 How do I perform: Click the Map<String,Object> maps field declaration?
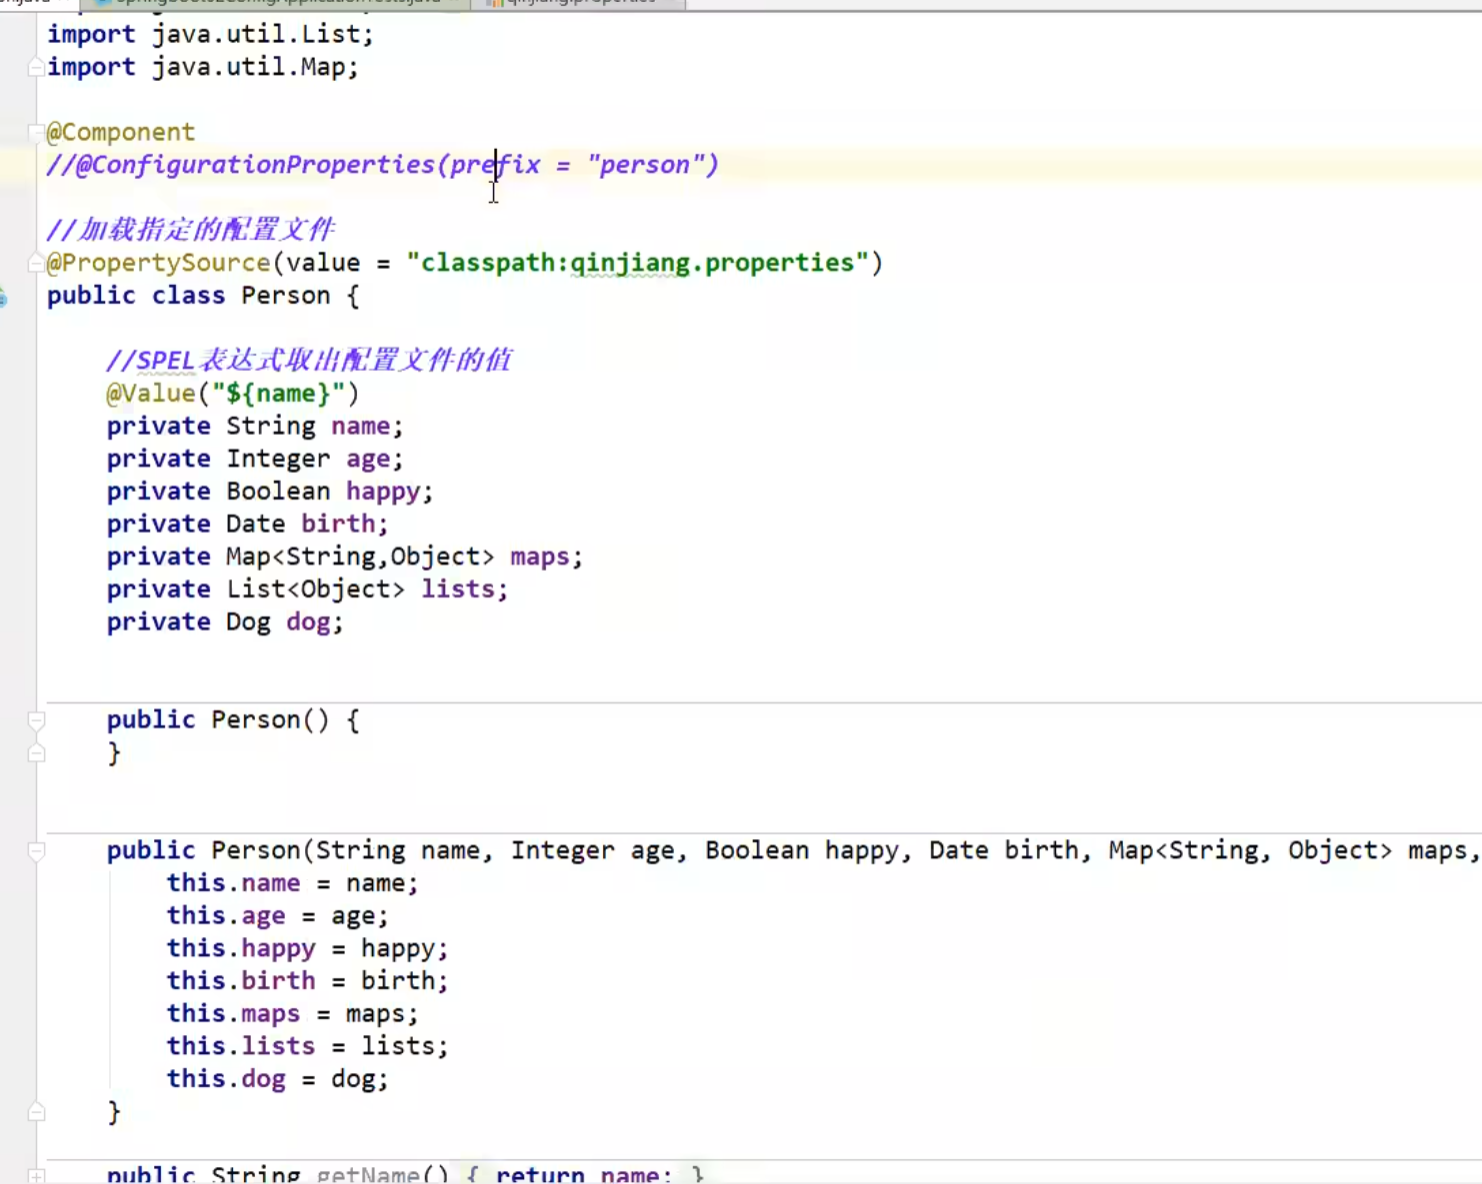345,556
